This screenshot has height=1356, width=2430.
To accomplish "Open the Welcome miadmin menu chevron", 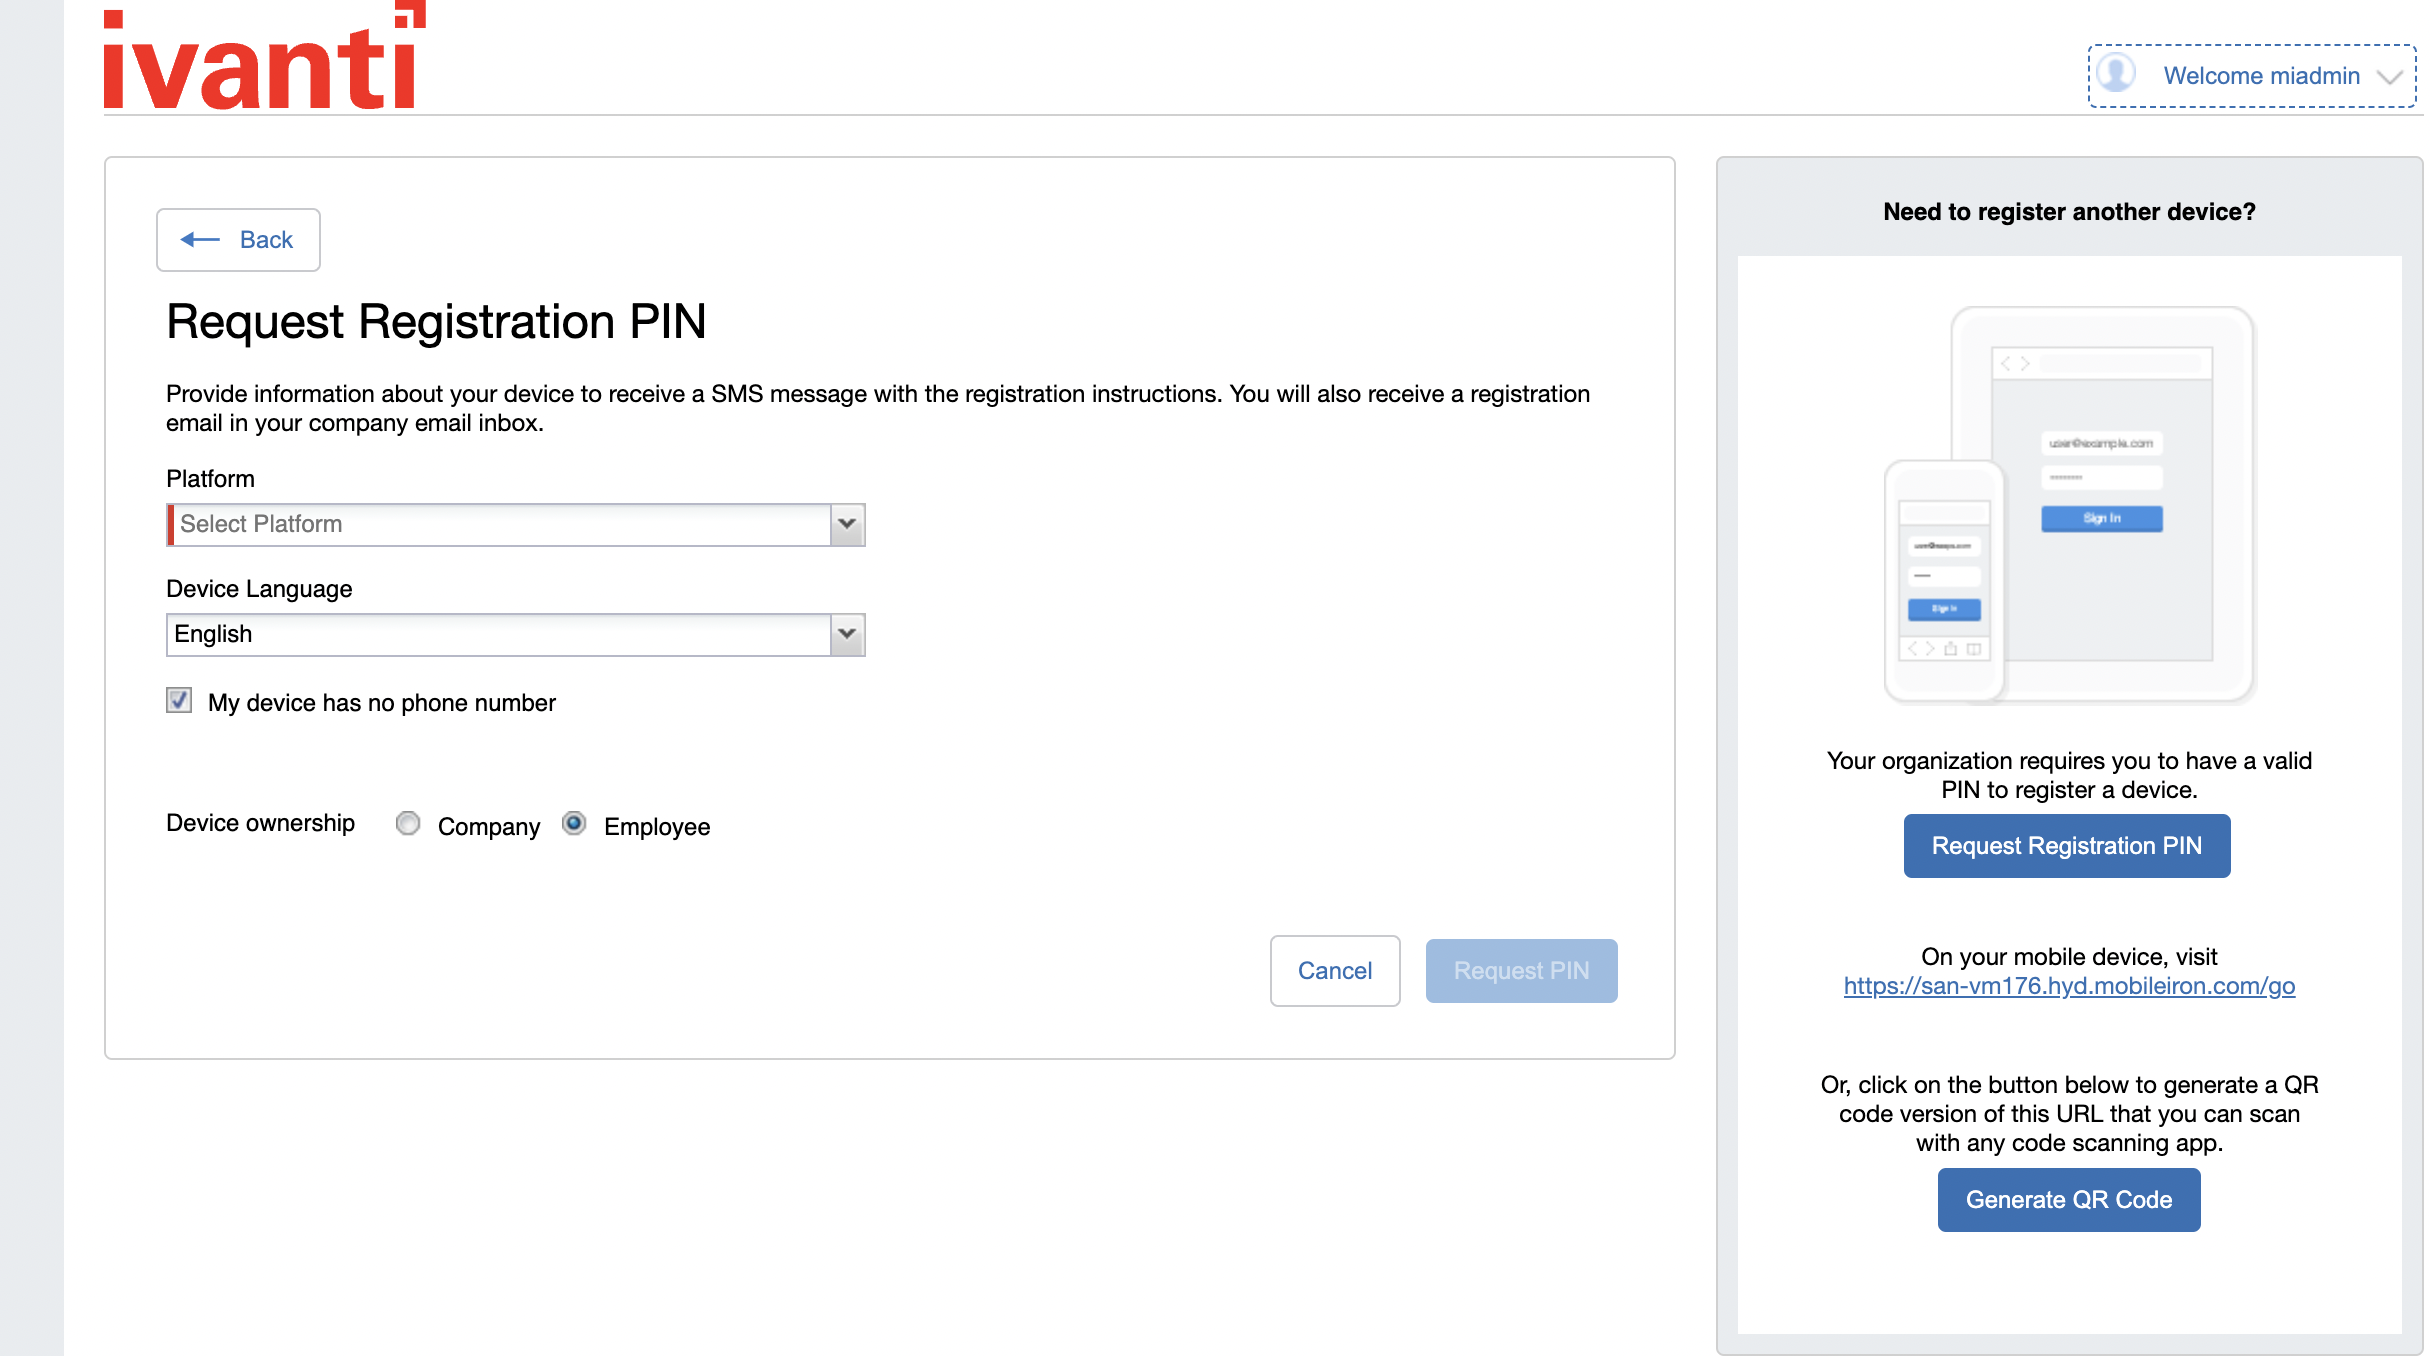I will tap(2390, 77).
